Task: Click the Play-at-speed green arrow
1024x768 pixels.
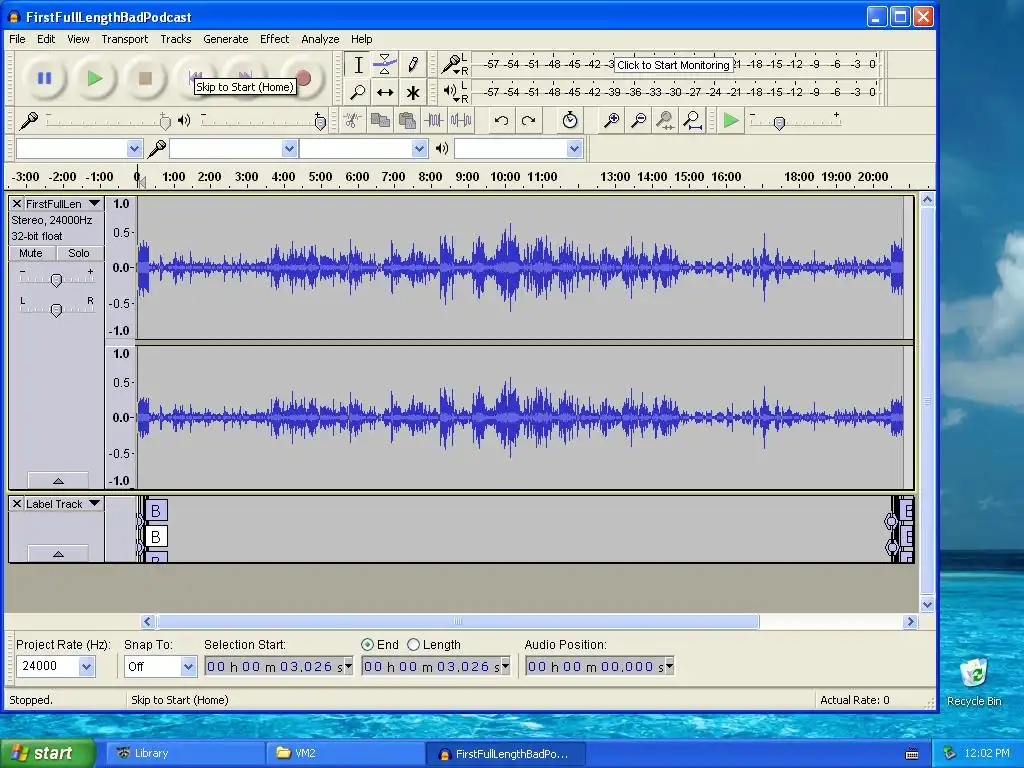Action: click(731, 121)
